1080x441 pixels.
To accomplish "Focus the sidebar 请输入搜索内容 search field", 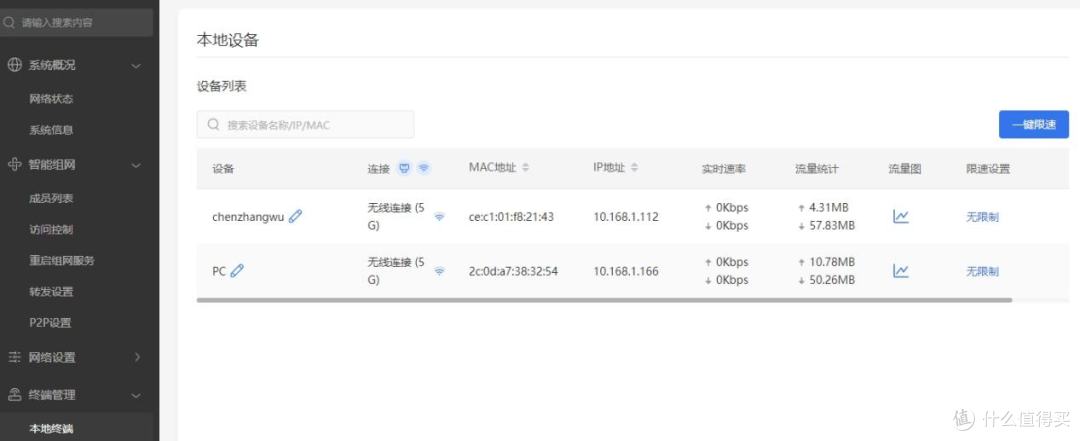I will pyautogui.click(x=76, y=22).
